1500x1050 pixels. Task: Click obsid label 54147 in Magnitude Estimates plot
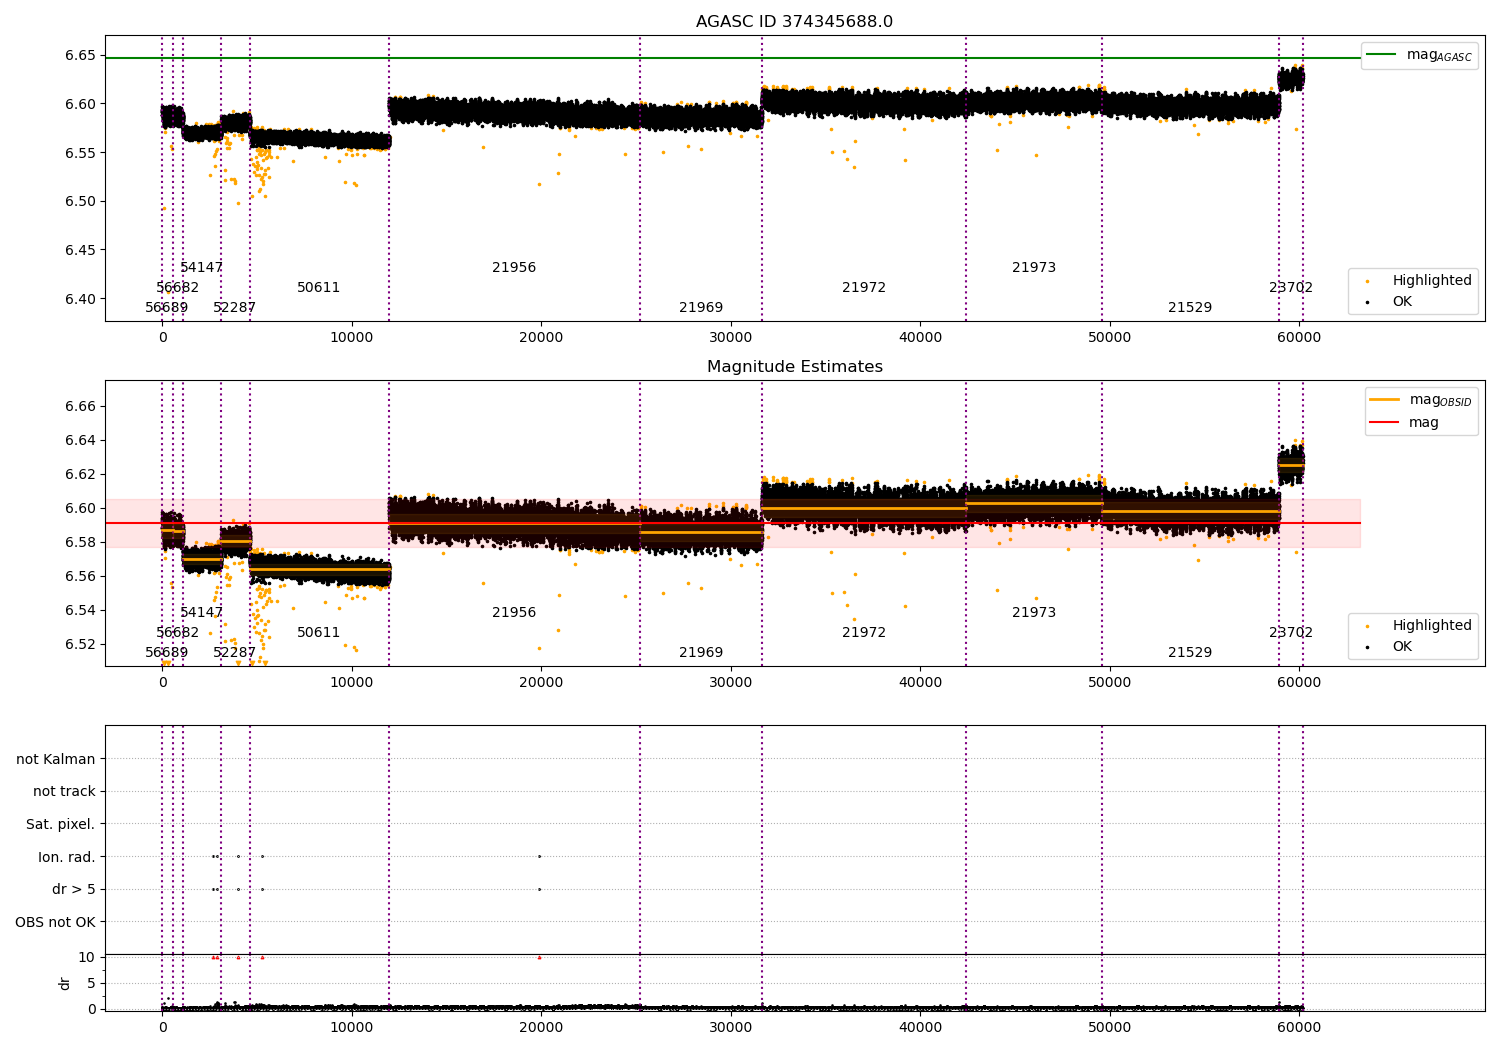(x=202, y=613)
